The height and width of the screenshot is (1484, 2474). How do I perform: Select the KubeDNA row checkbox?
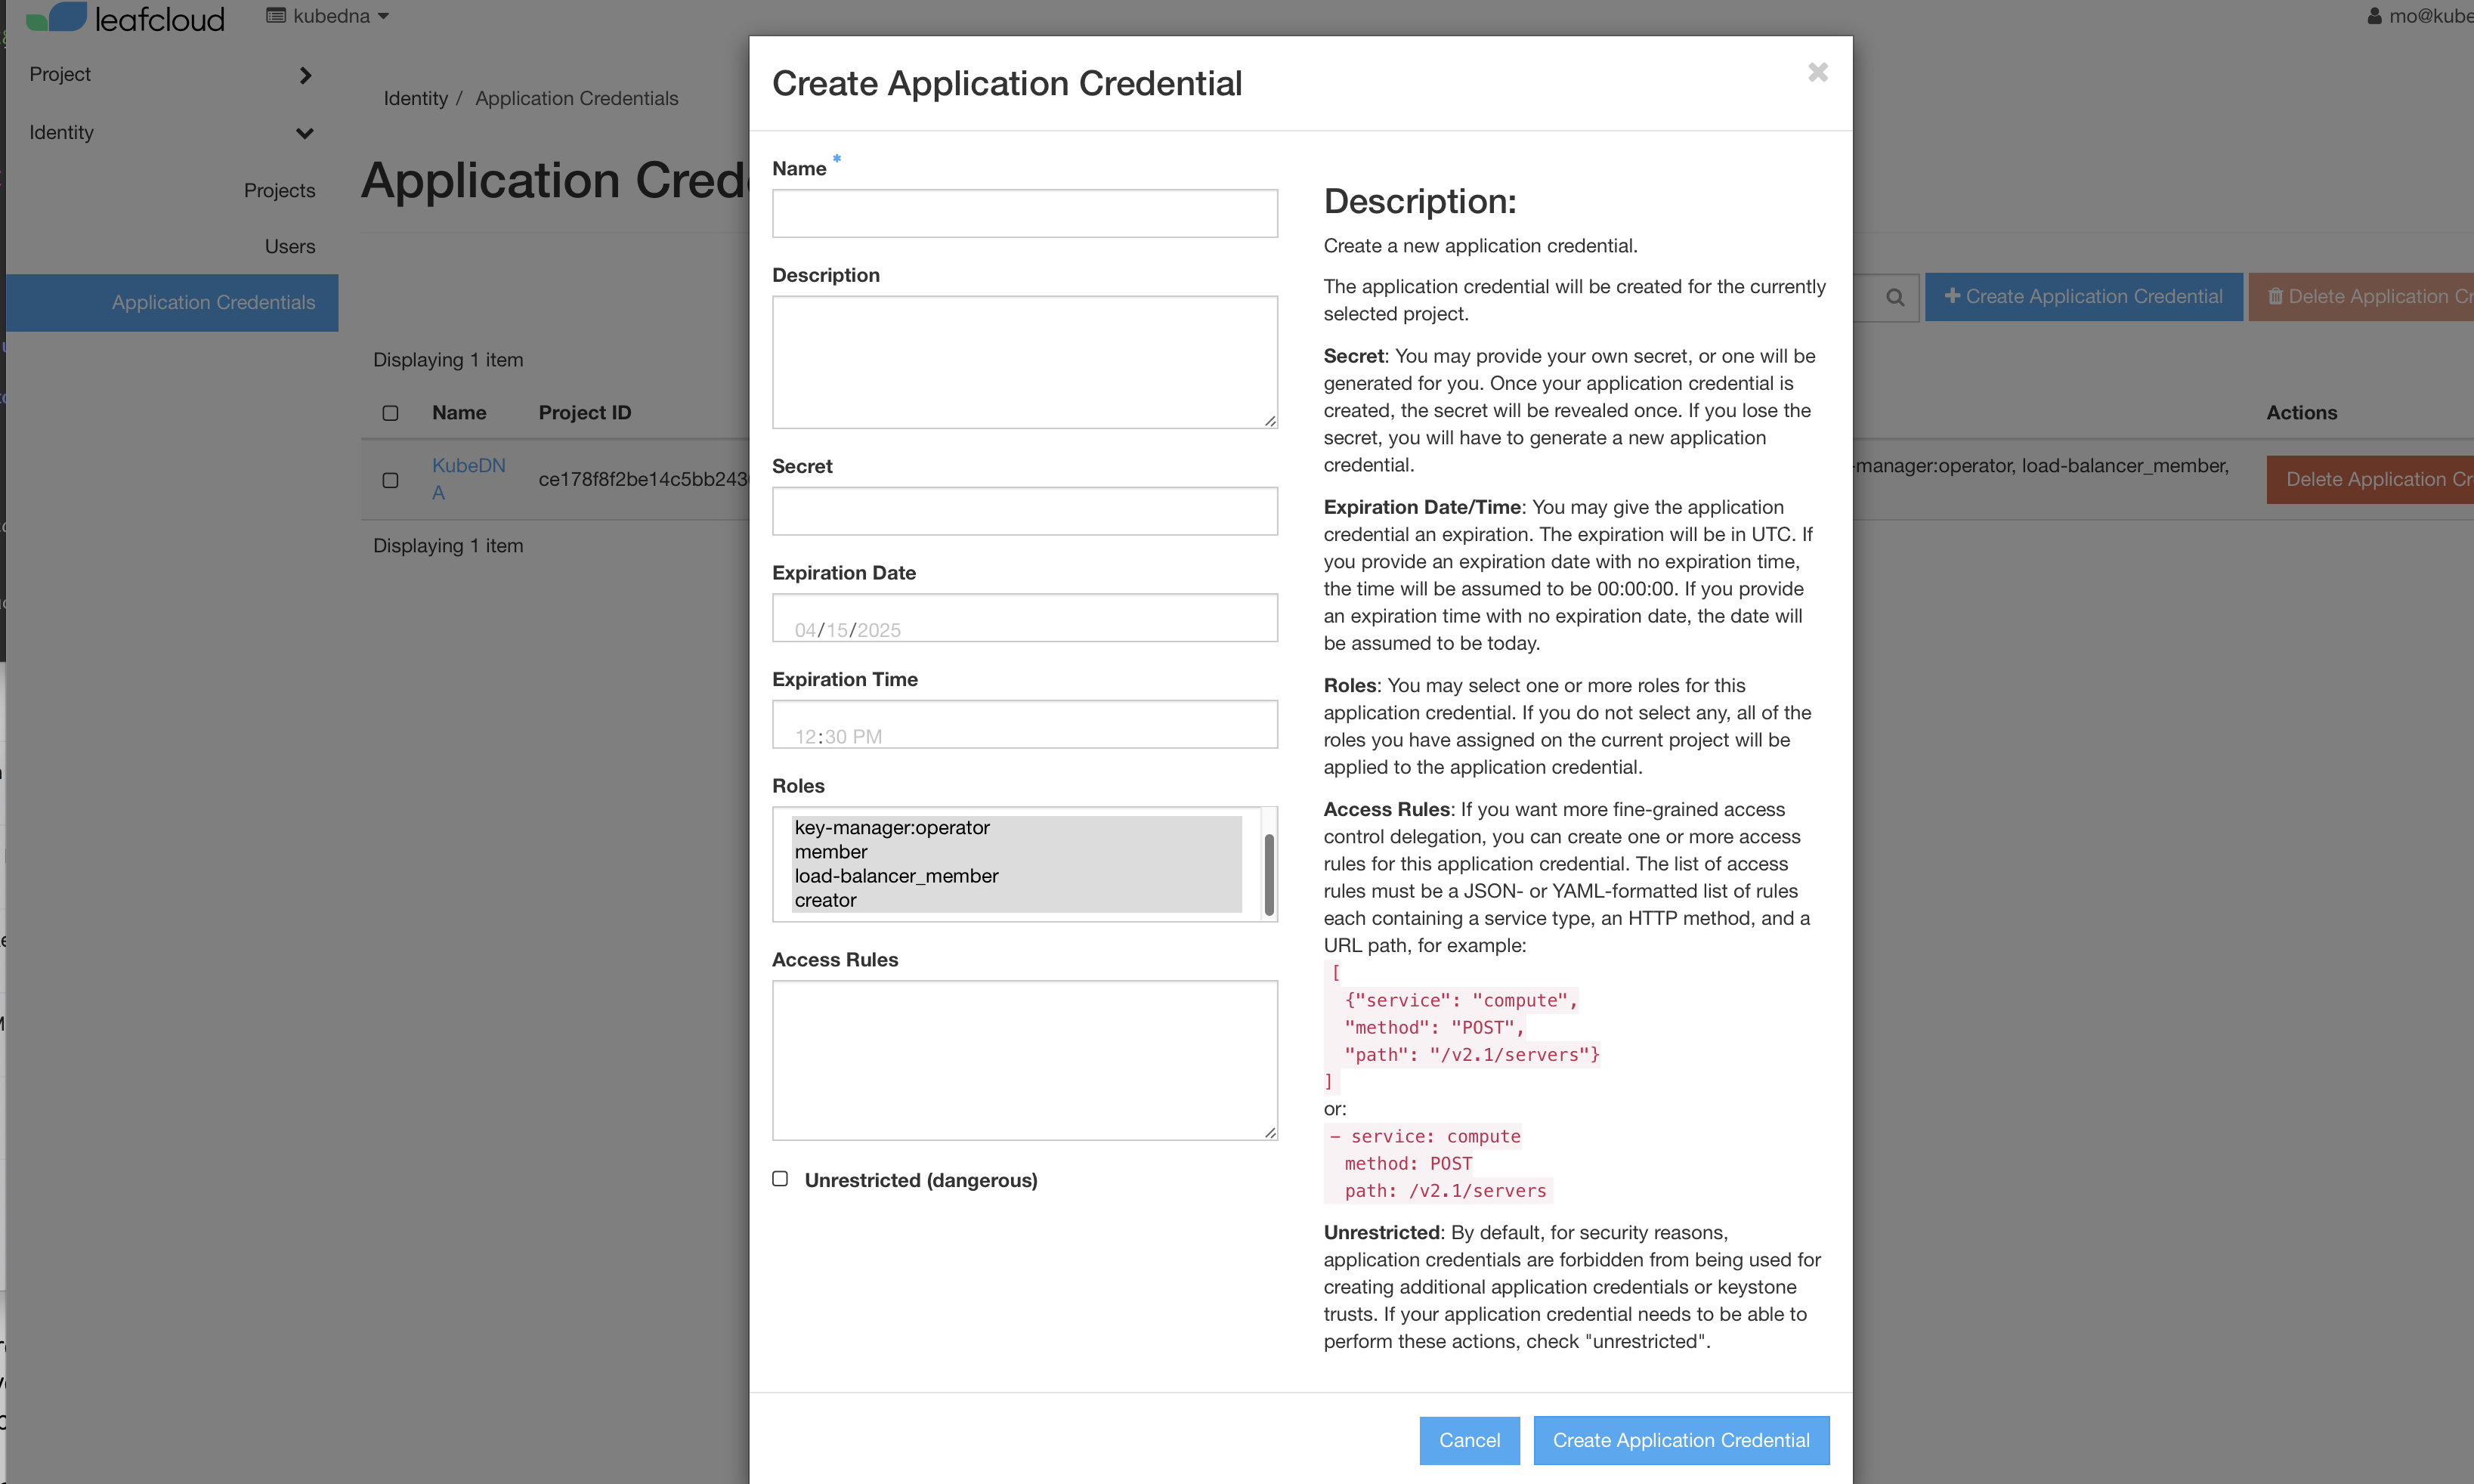pos(390,480)
